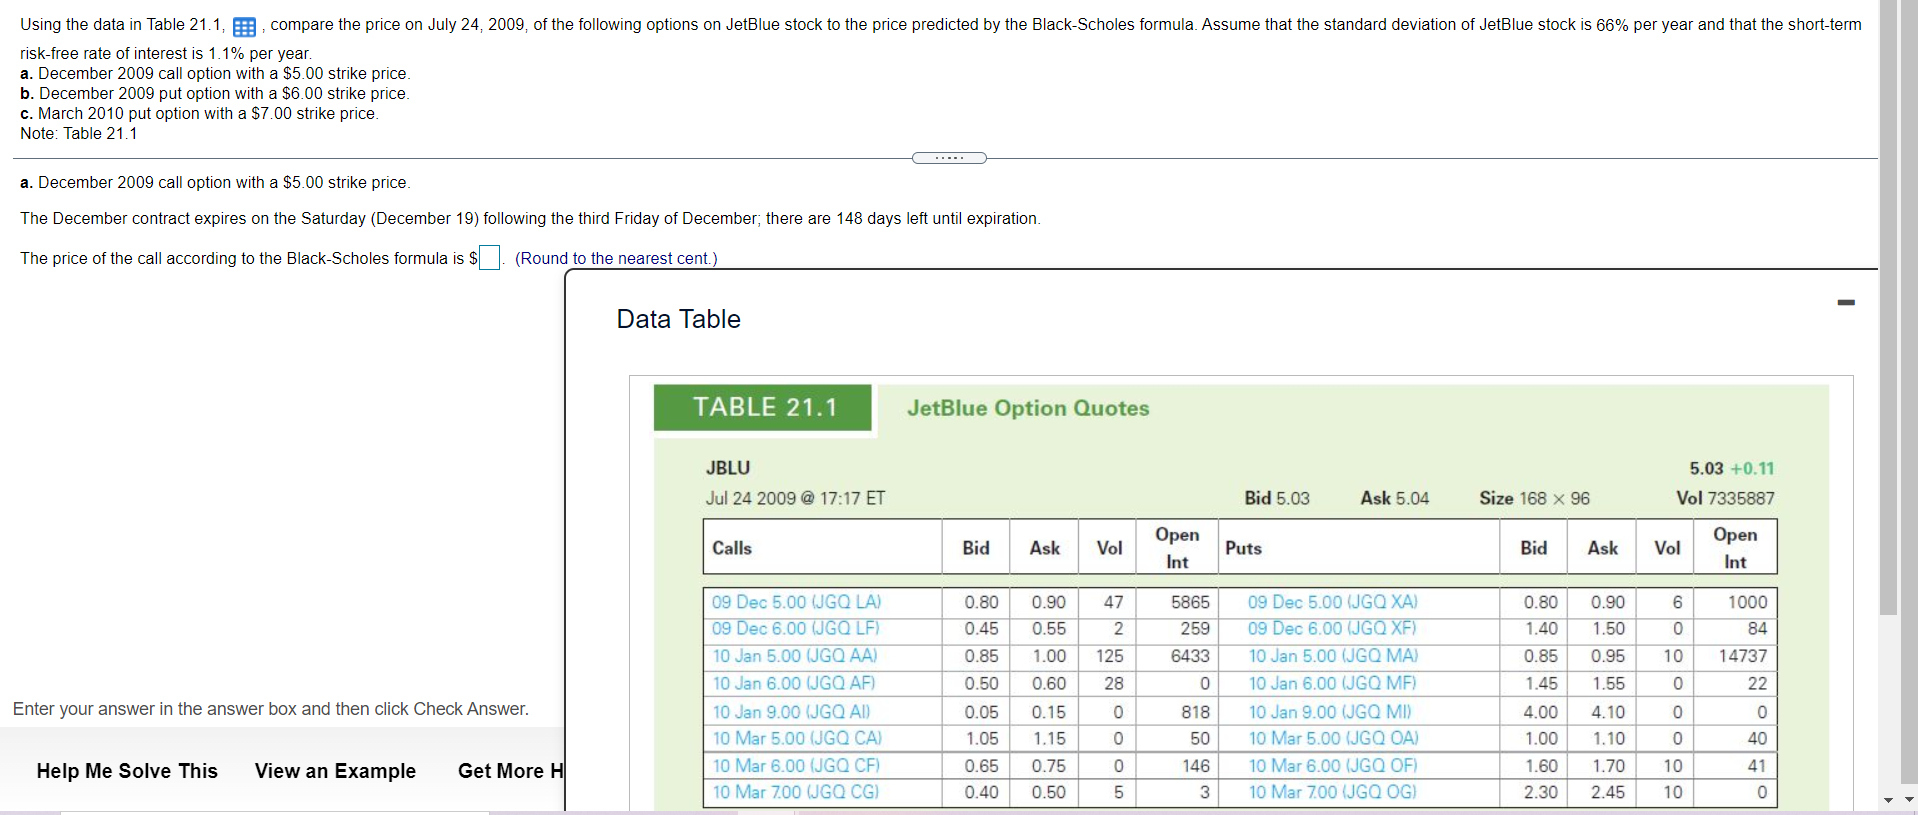
Task: Click the call price answer input box
Action: [489, 258]
